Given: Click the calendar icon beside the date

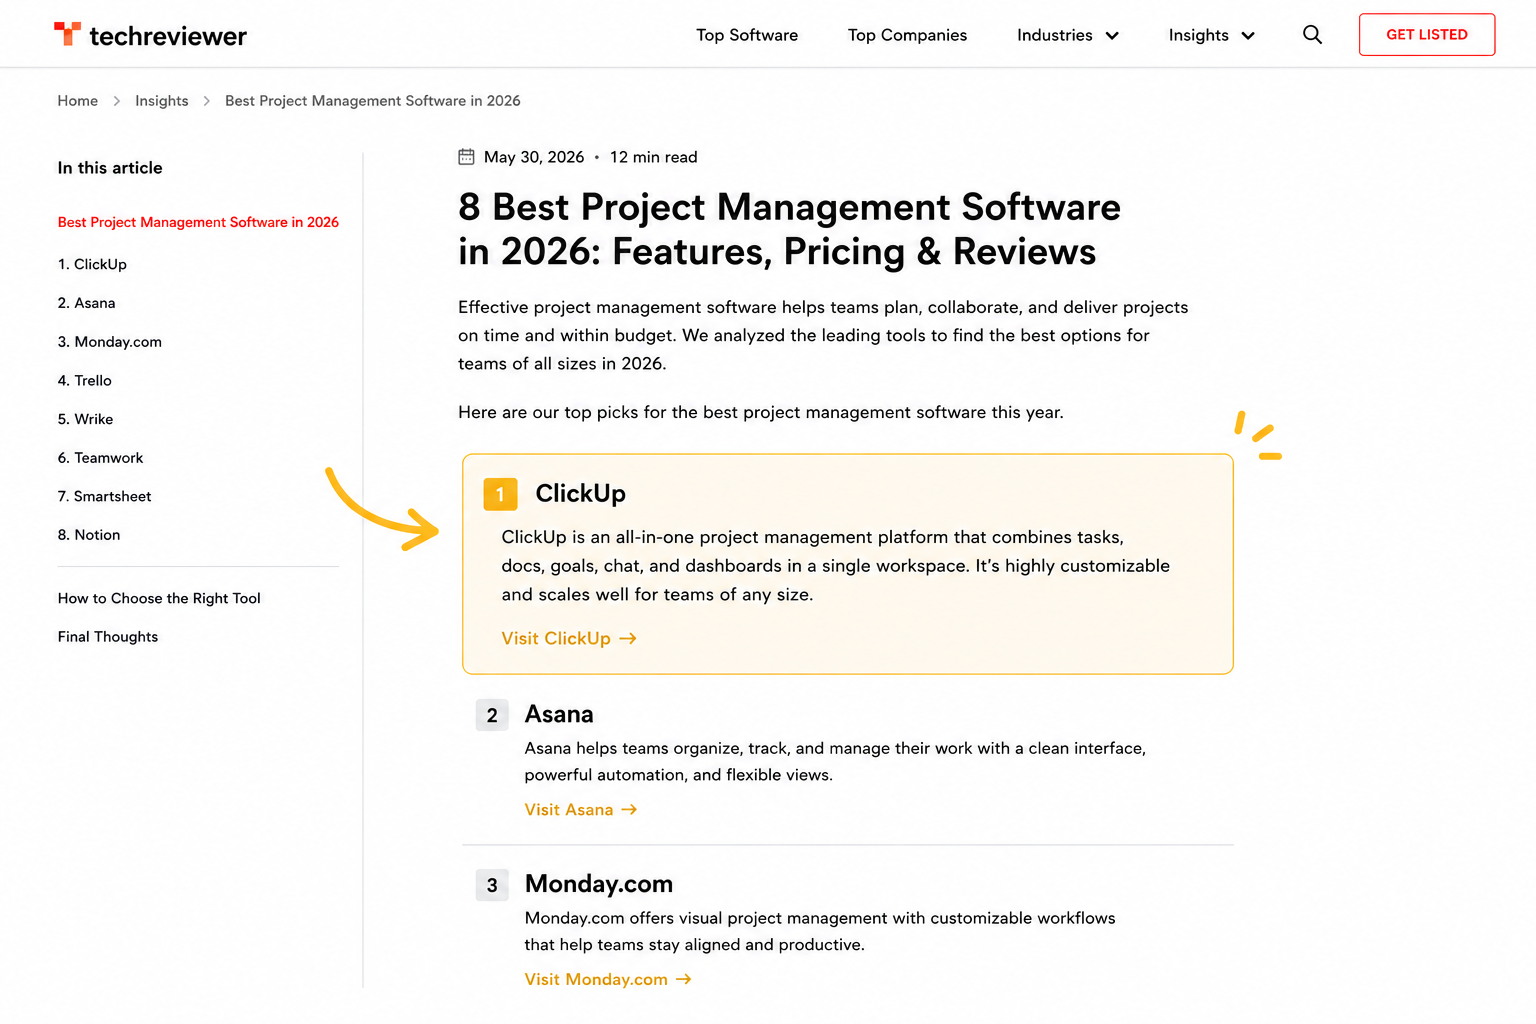Looking at the screenshot, I should (466, 157).
